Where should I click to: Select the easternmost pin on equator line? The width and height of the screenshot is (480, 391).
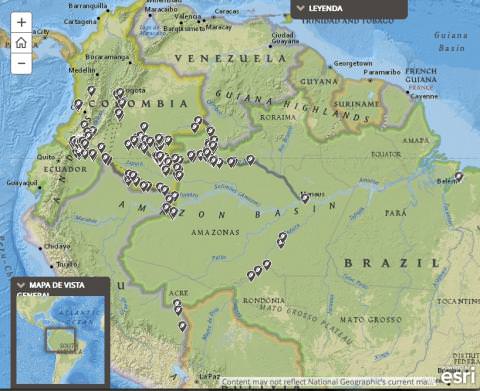250,160
